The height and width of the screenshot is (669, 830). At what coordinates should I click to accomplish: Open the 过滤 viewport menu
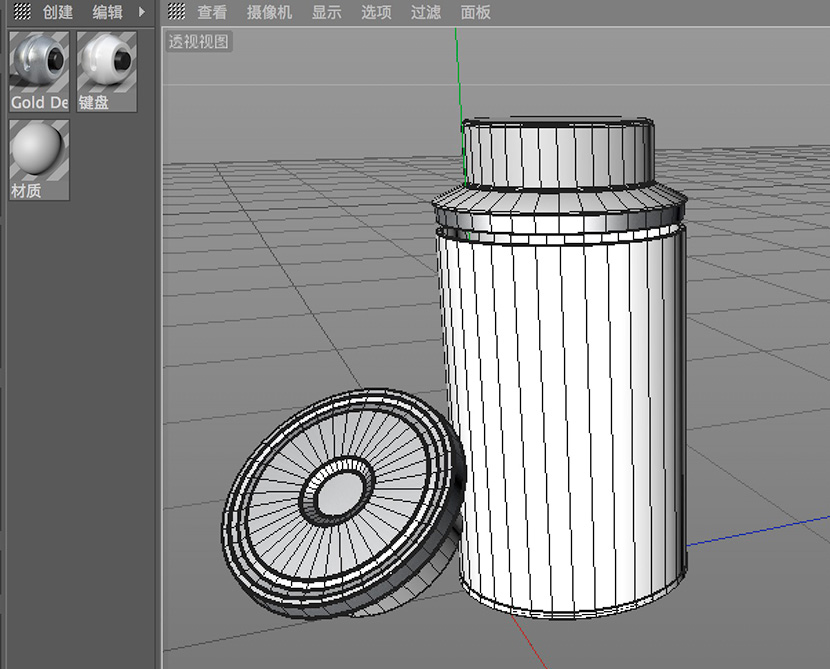point(426,12)
